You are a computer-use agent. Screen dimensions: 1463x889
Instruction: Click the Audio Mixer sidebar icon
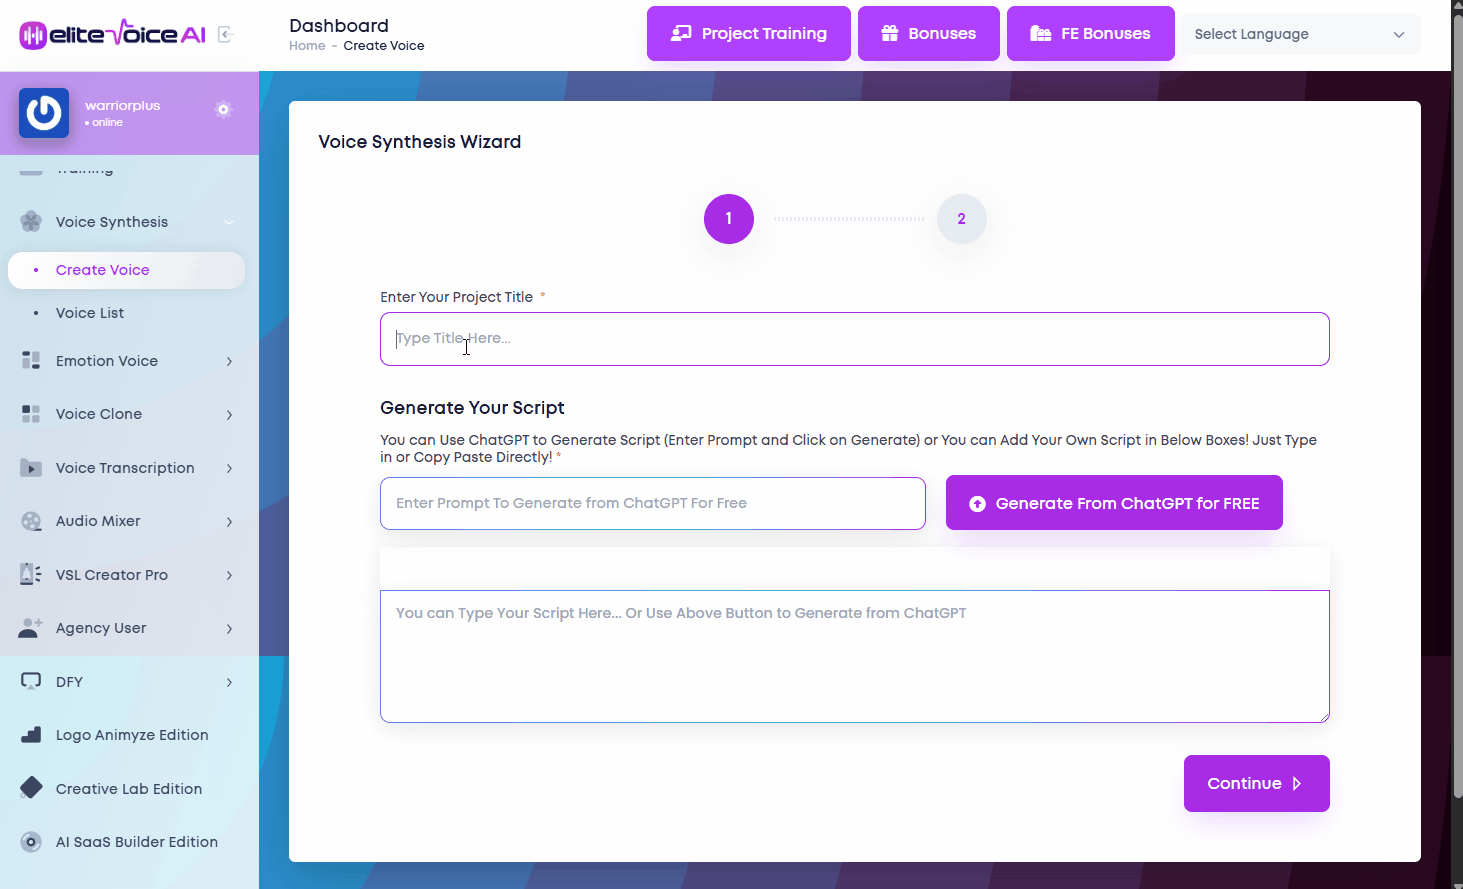pyautogui.click(x=31, y=521)
